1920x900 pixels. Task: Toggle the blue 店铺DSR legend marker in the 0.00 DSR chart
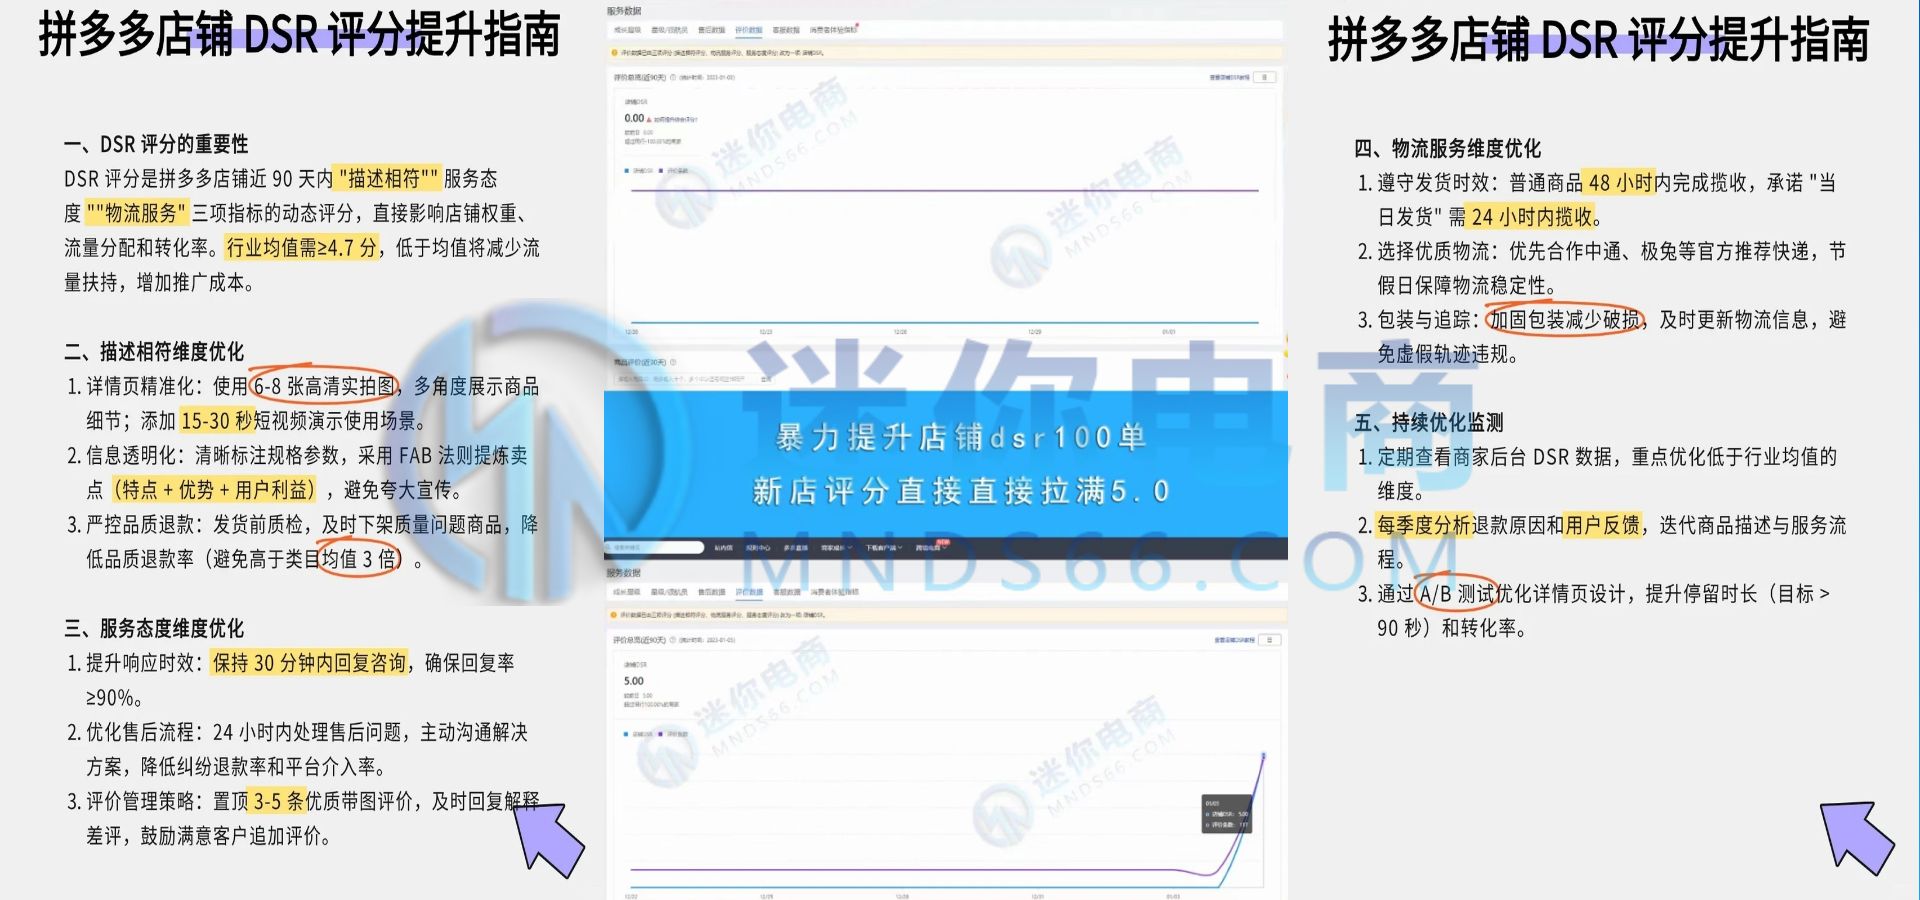coord(627,171)
